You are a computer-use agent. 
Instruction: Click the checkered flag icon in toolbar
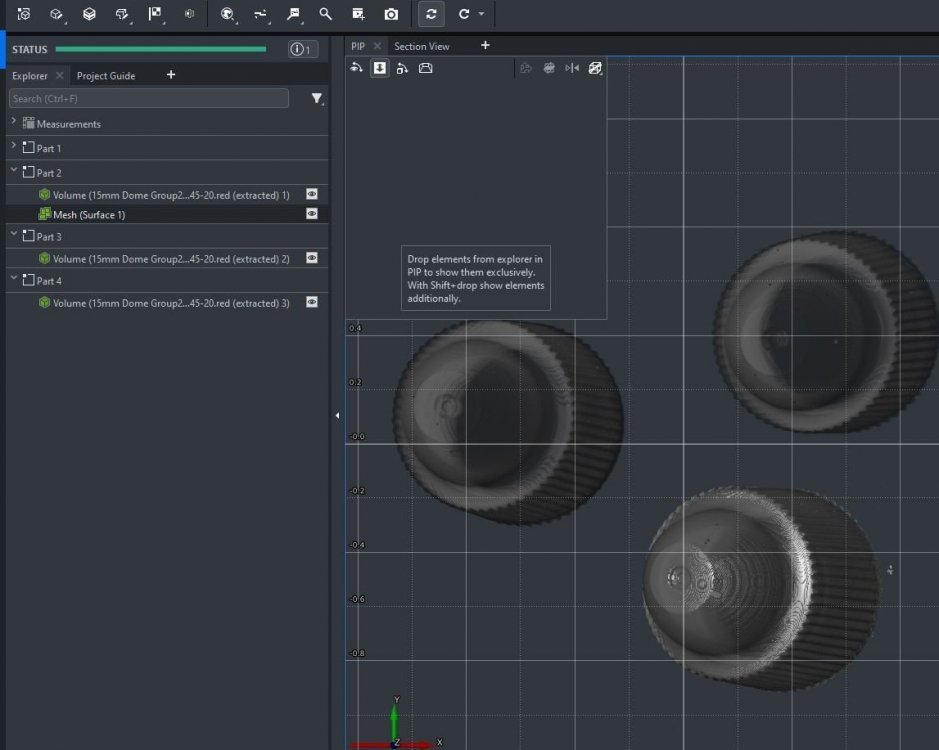coord(155,14)
